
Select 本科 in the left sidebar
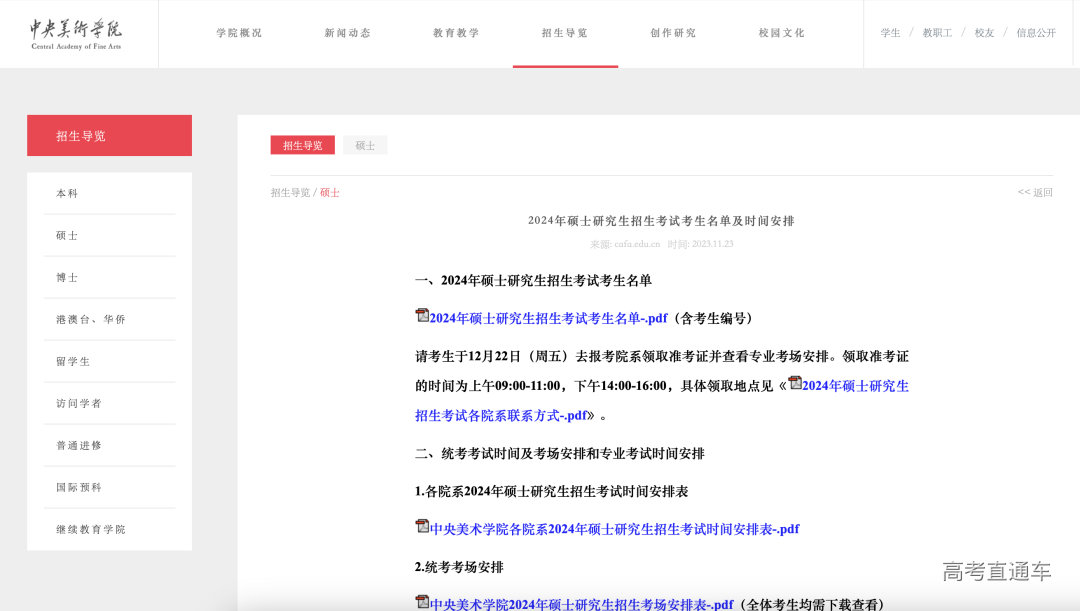(67, 193)
